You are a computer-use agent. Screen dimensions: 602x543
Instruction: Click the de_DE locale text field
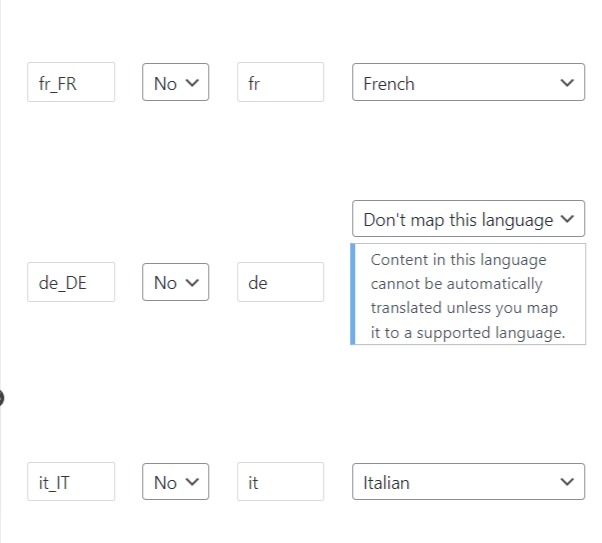click(71, 282)
